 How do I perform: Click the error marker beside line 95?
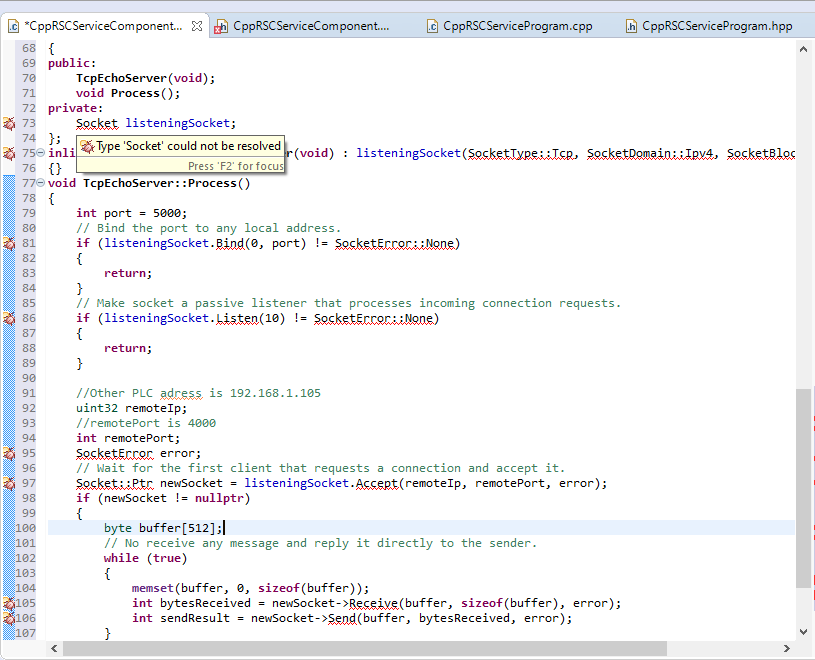tap(9, 453)
